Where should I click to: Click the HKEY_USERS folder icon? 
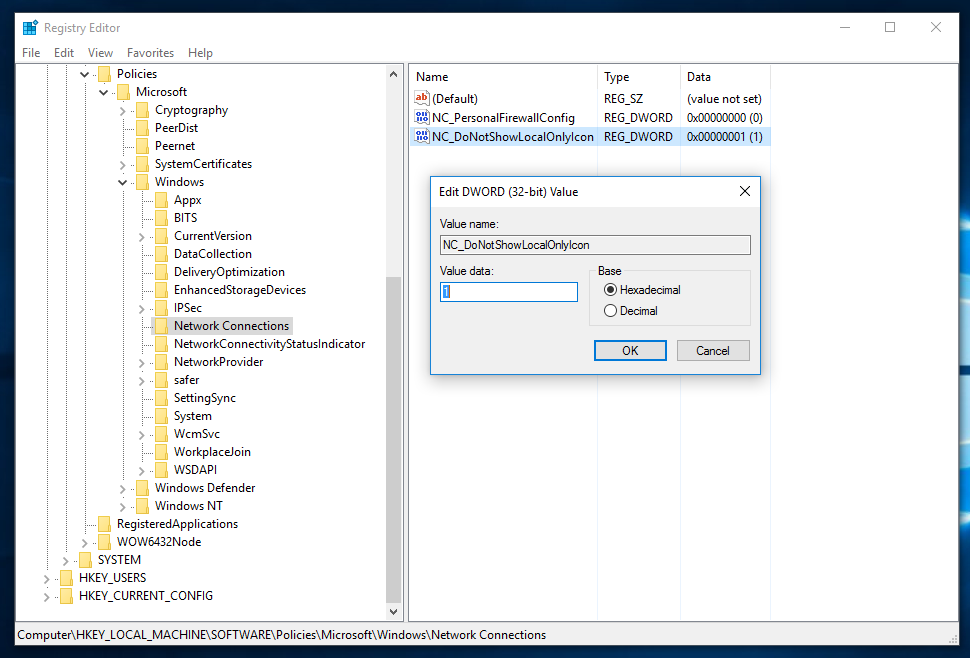tap(66, 578)
